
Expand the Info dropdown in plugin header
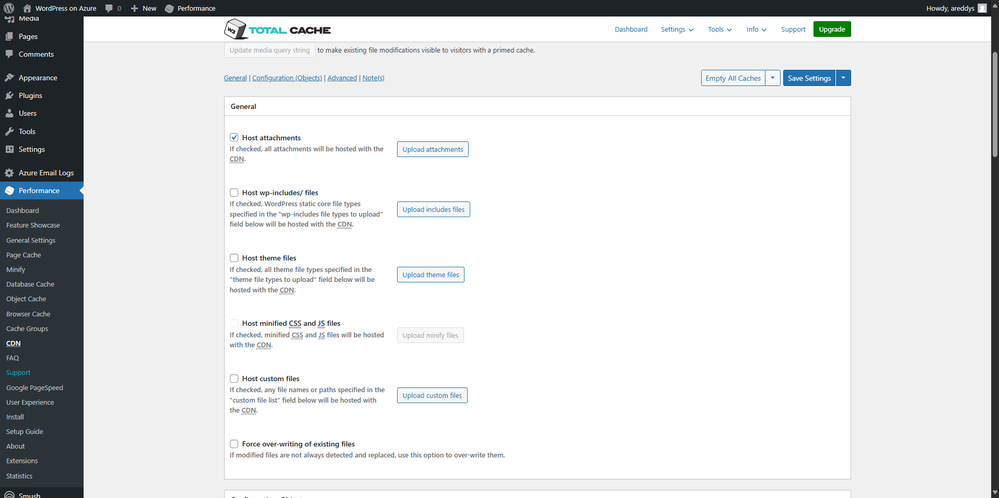756,29
